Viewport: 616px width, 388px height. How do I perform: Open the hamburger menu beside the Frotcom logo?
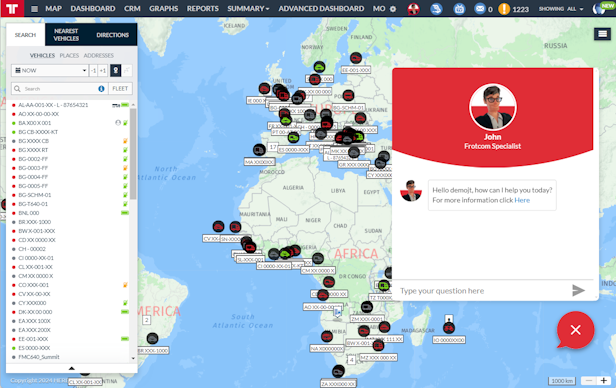(x=35, y=9)
